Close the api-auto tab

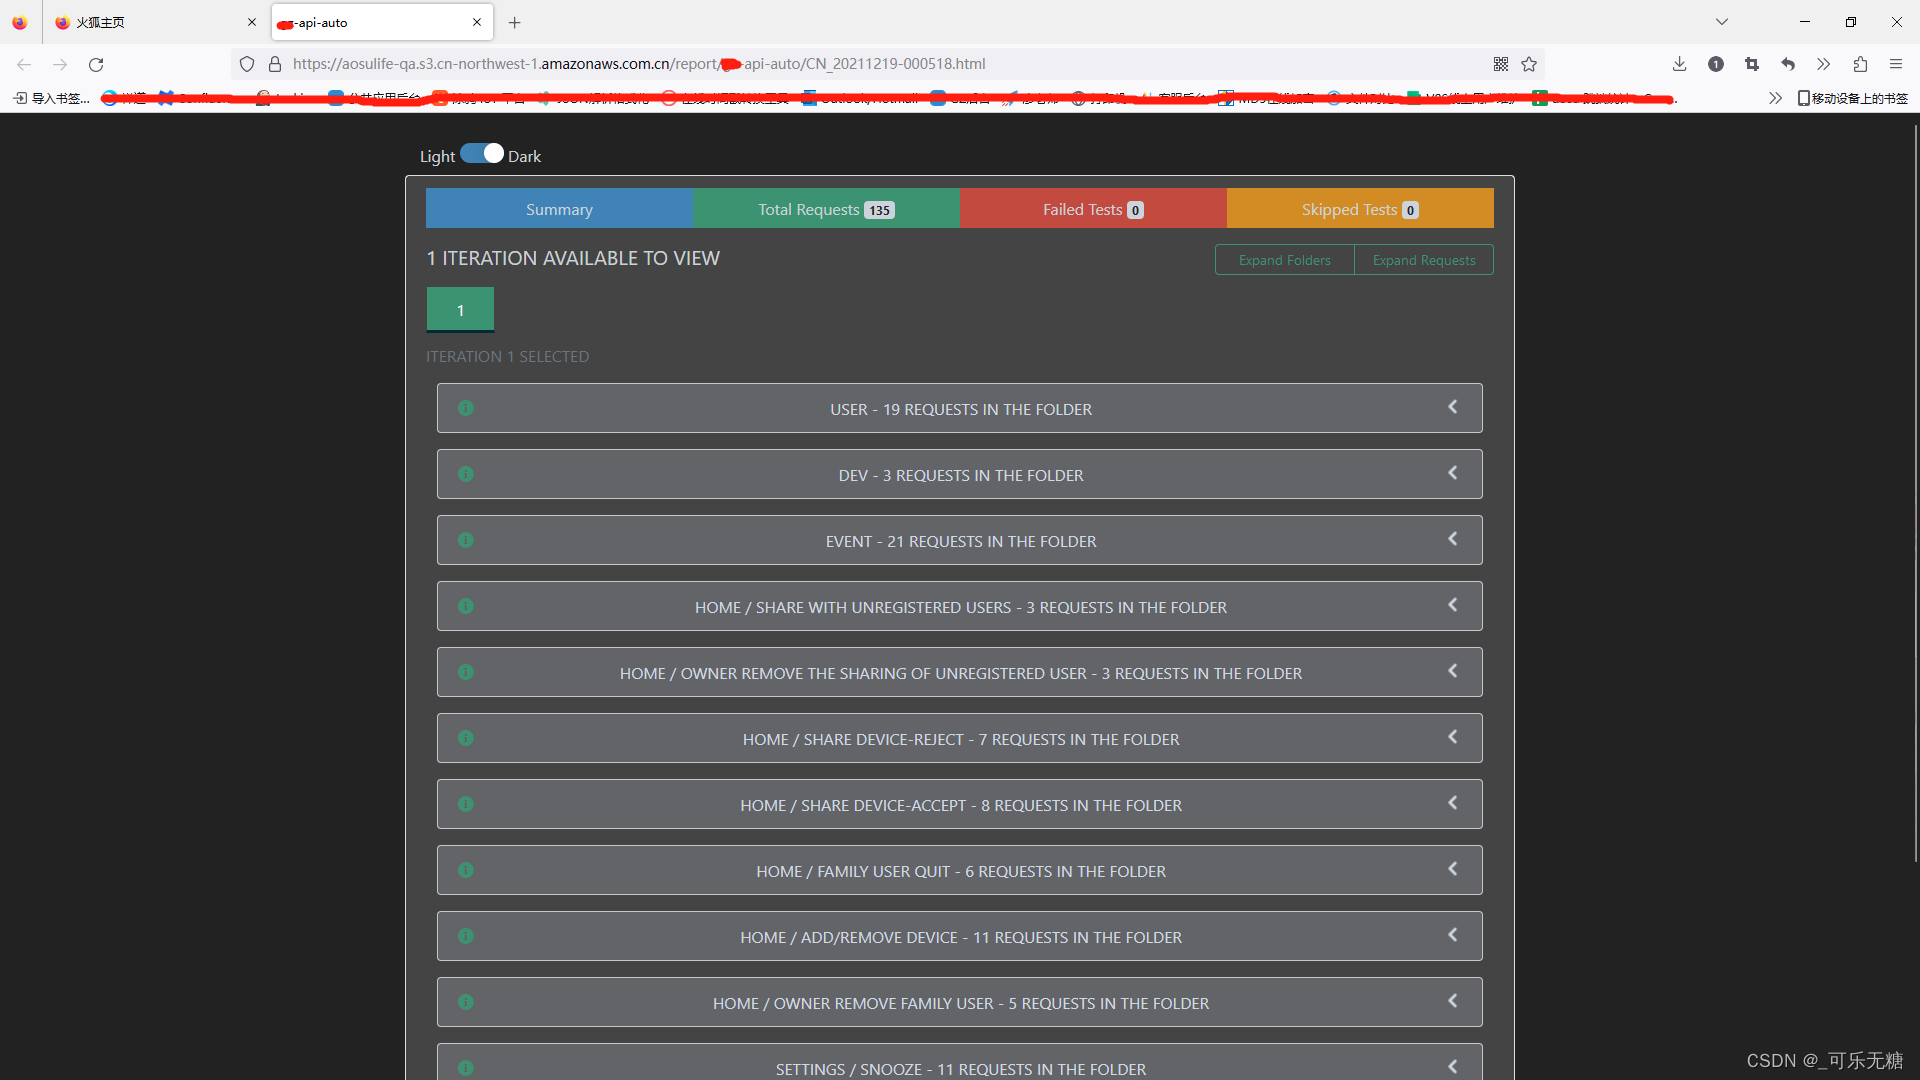pyautogui.click(x=477, y=22)
